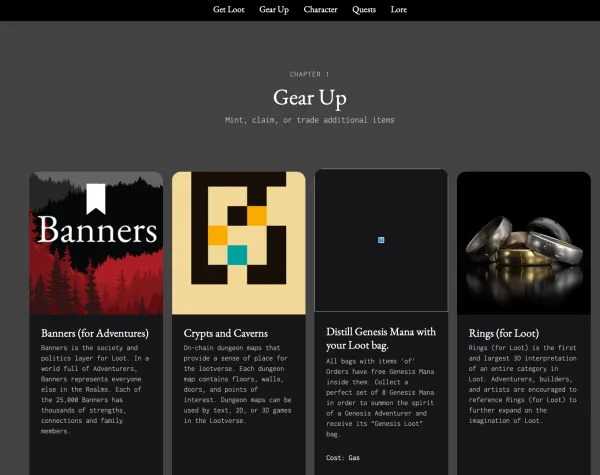Click the white bookmark icon on Banners image
This screenshot has width=600, height=475.
click(x=96, y=199)
